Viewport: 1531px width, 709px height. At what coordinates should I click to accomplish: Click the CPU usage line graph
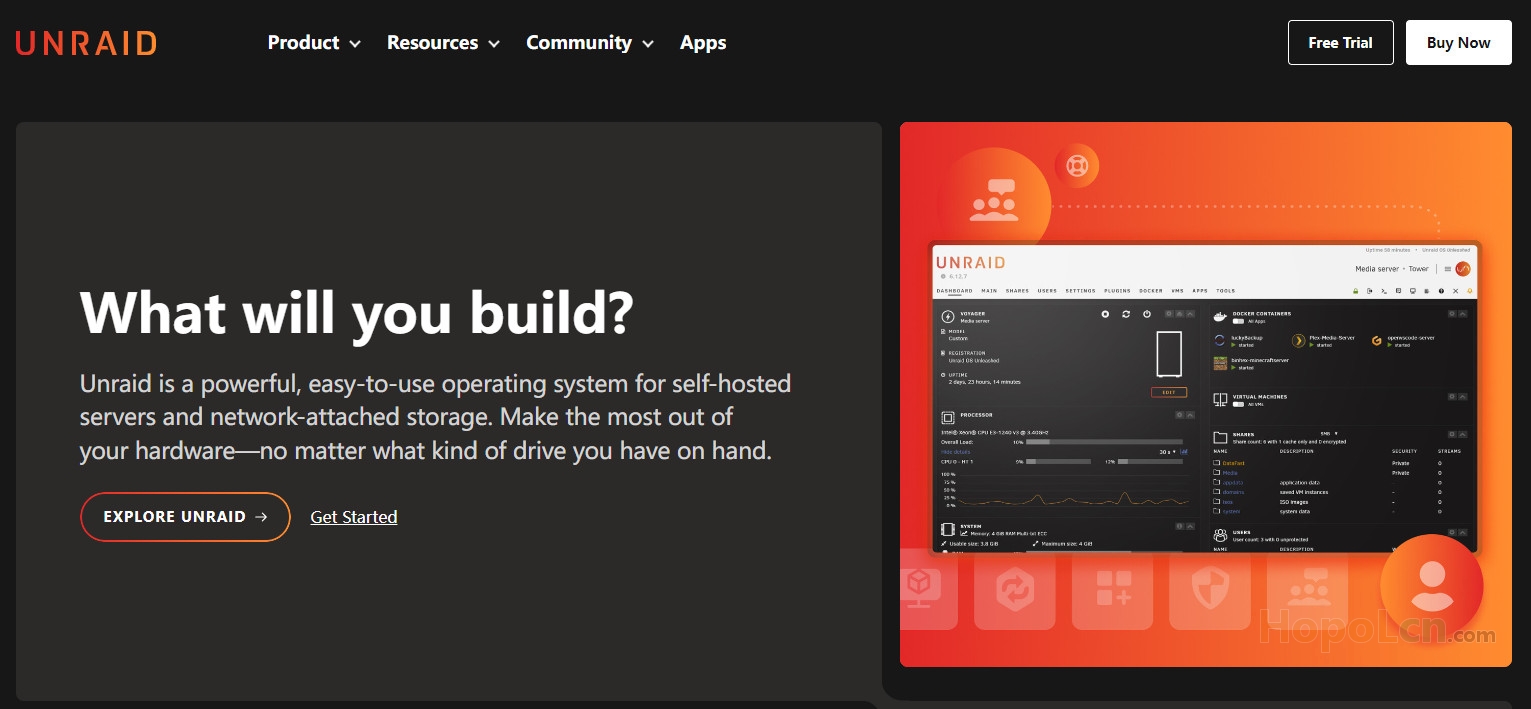(x=1073, y=490)
